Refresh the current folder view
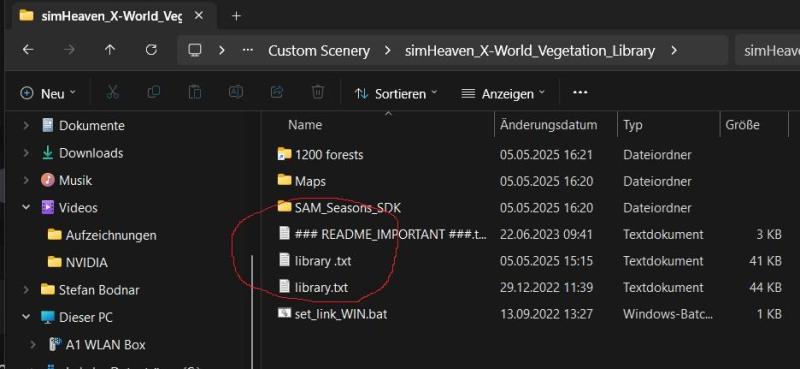 [151, 50]
